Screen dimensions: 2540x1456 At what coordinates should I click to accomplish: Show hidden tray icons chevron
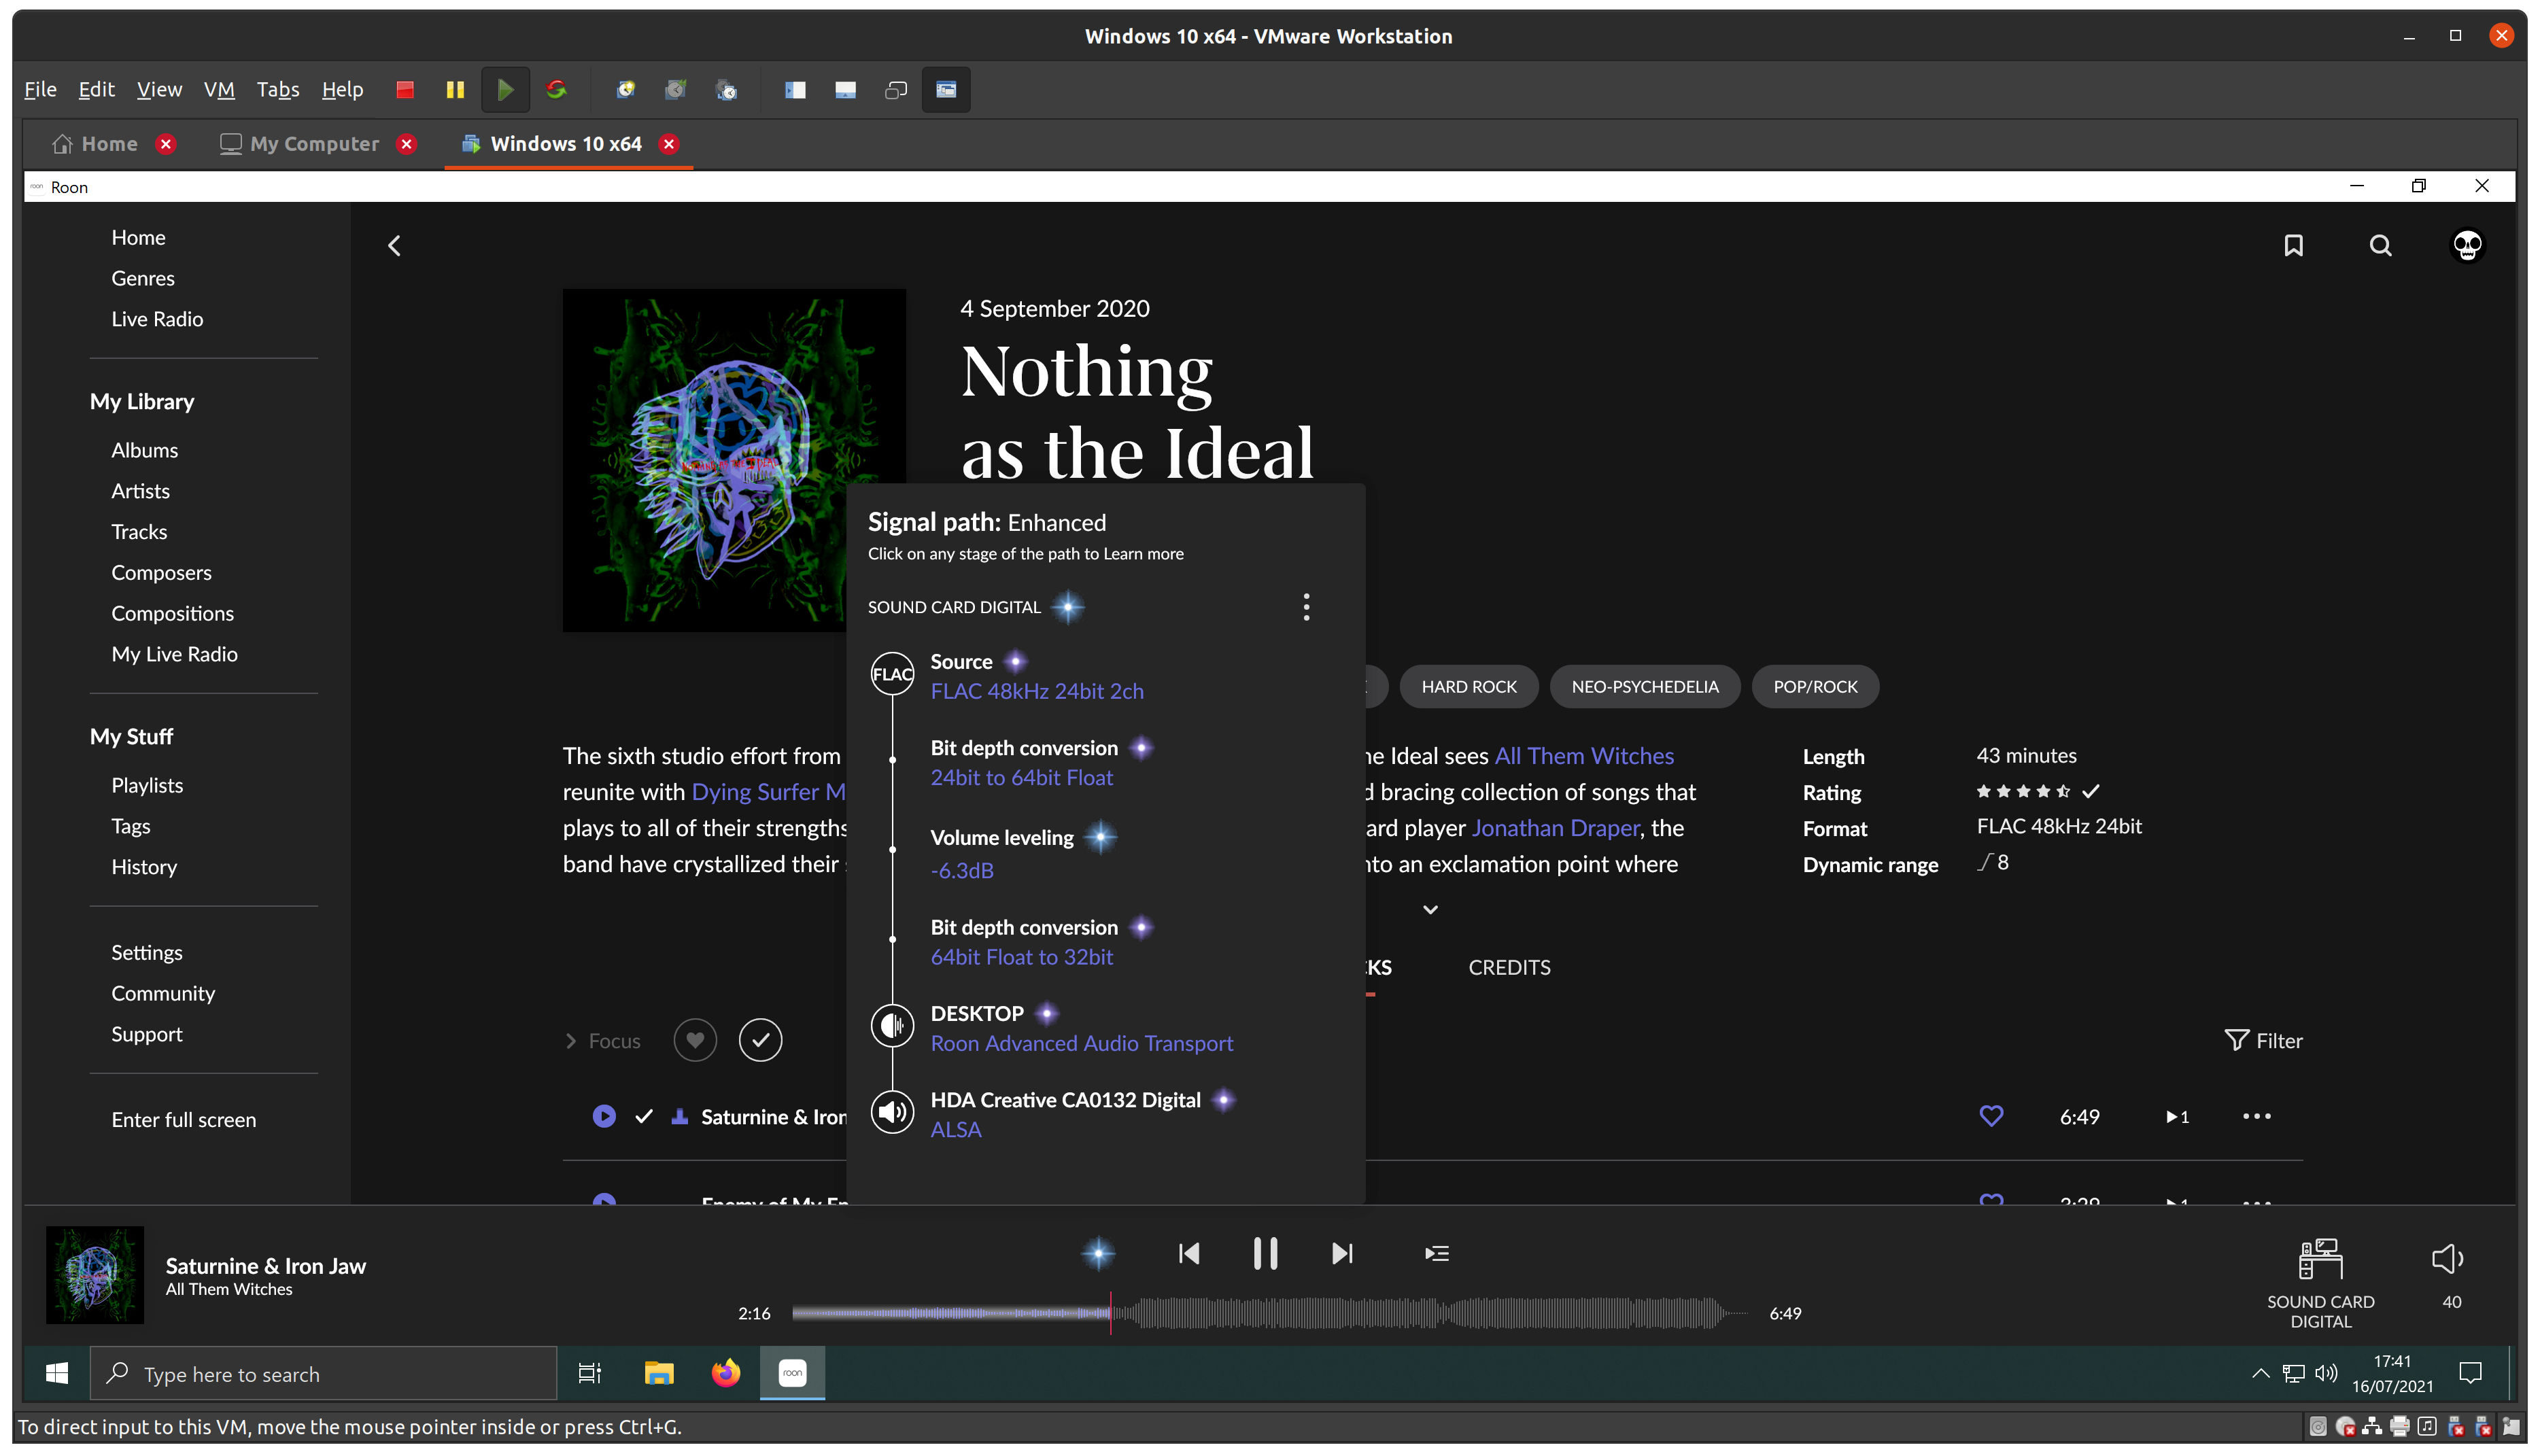[2260, 1374]
